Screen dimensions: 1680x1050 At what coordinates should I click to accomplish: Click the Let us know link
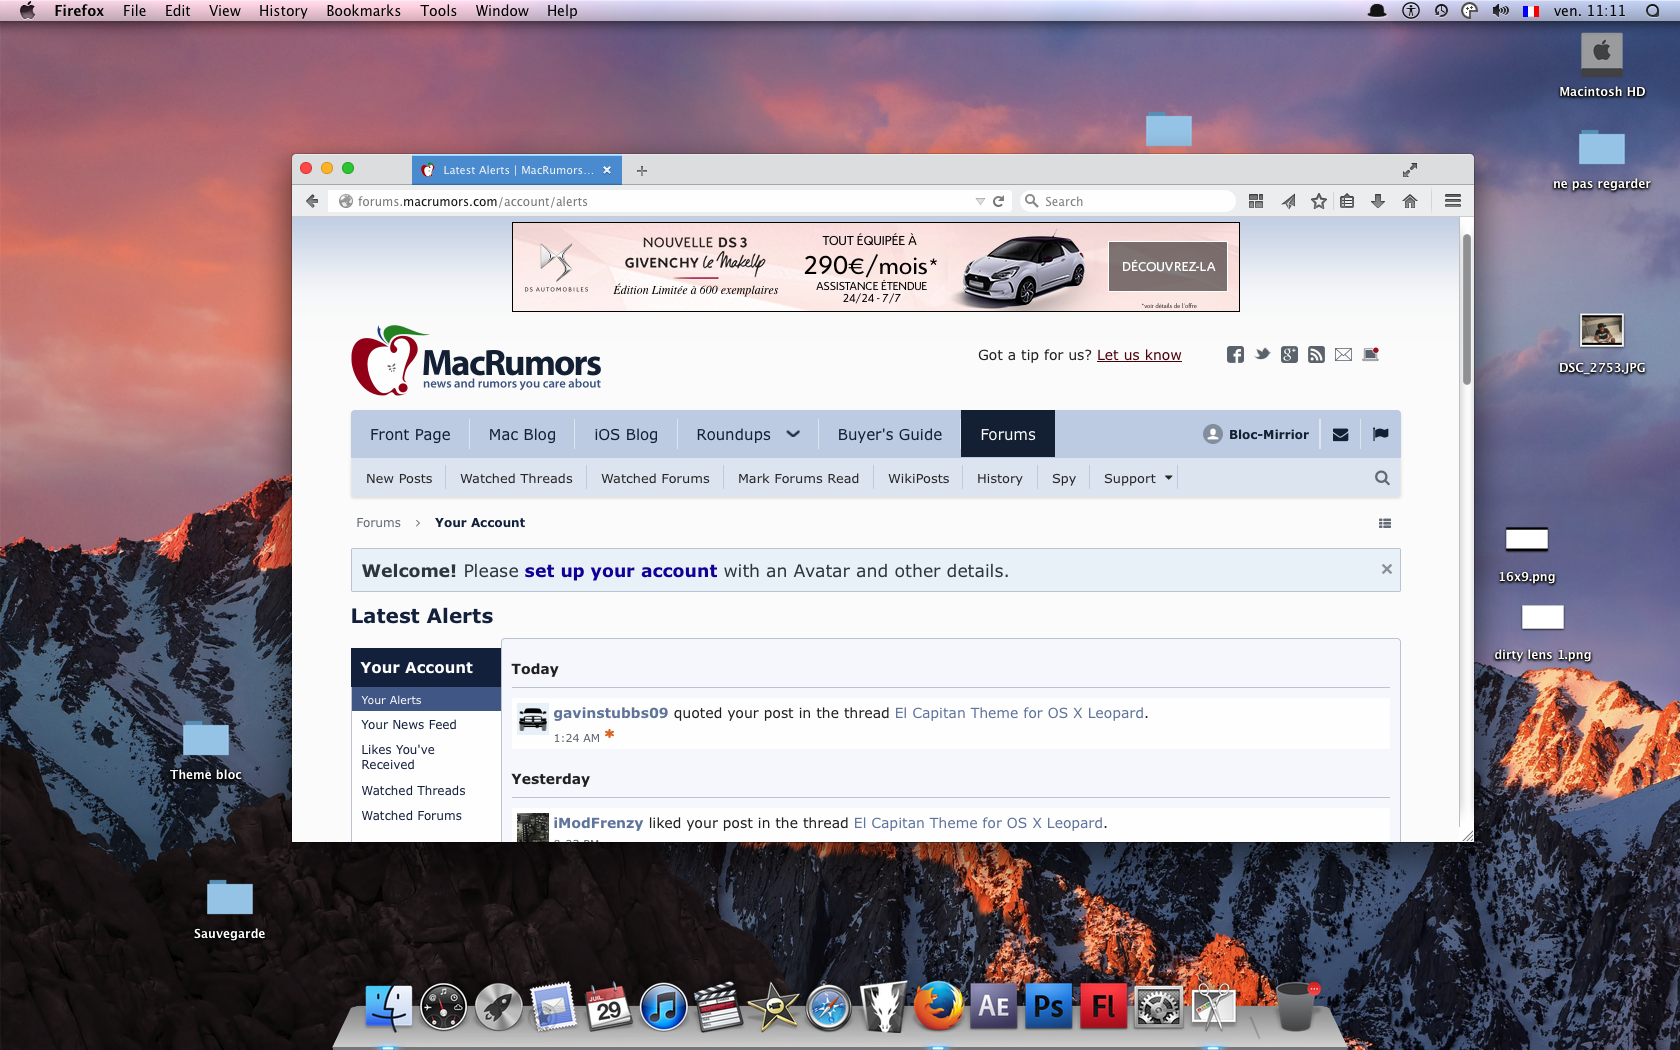[x=1139, y=355]
